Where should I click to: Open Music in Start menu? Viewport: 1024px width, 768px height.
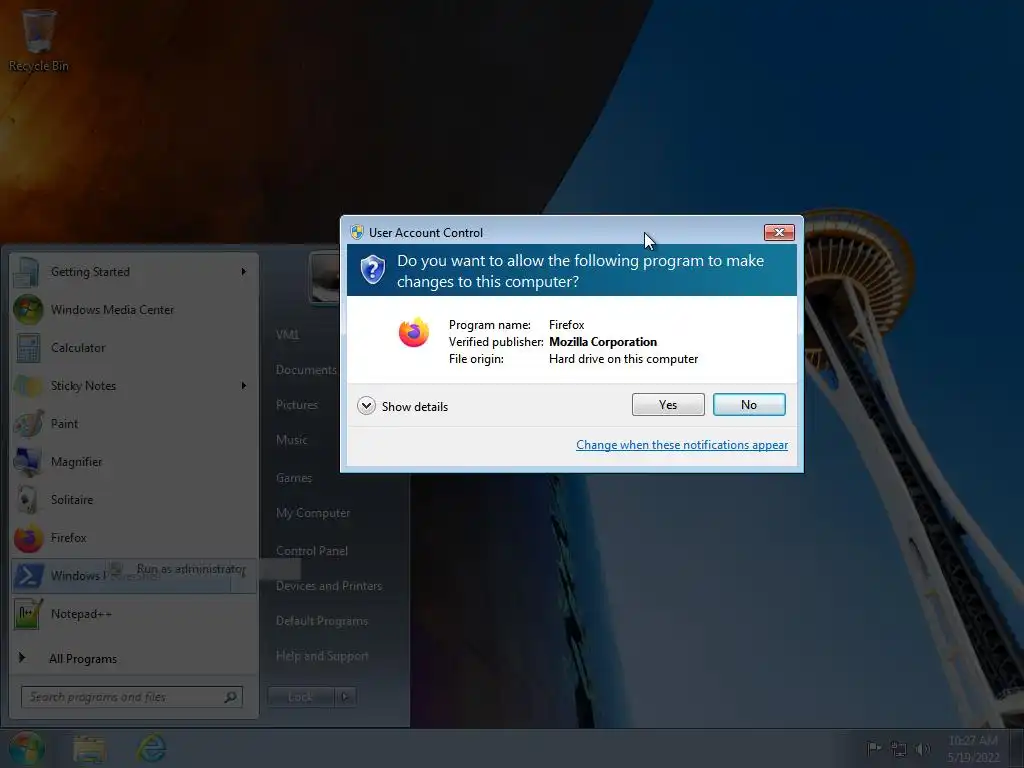pos(291,440)
